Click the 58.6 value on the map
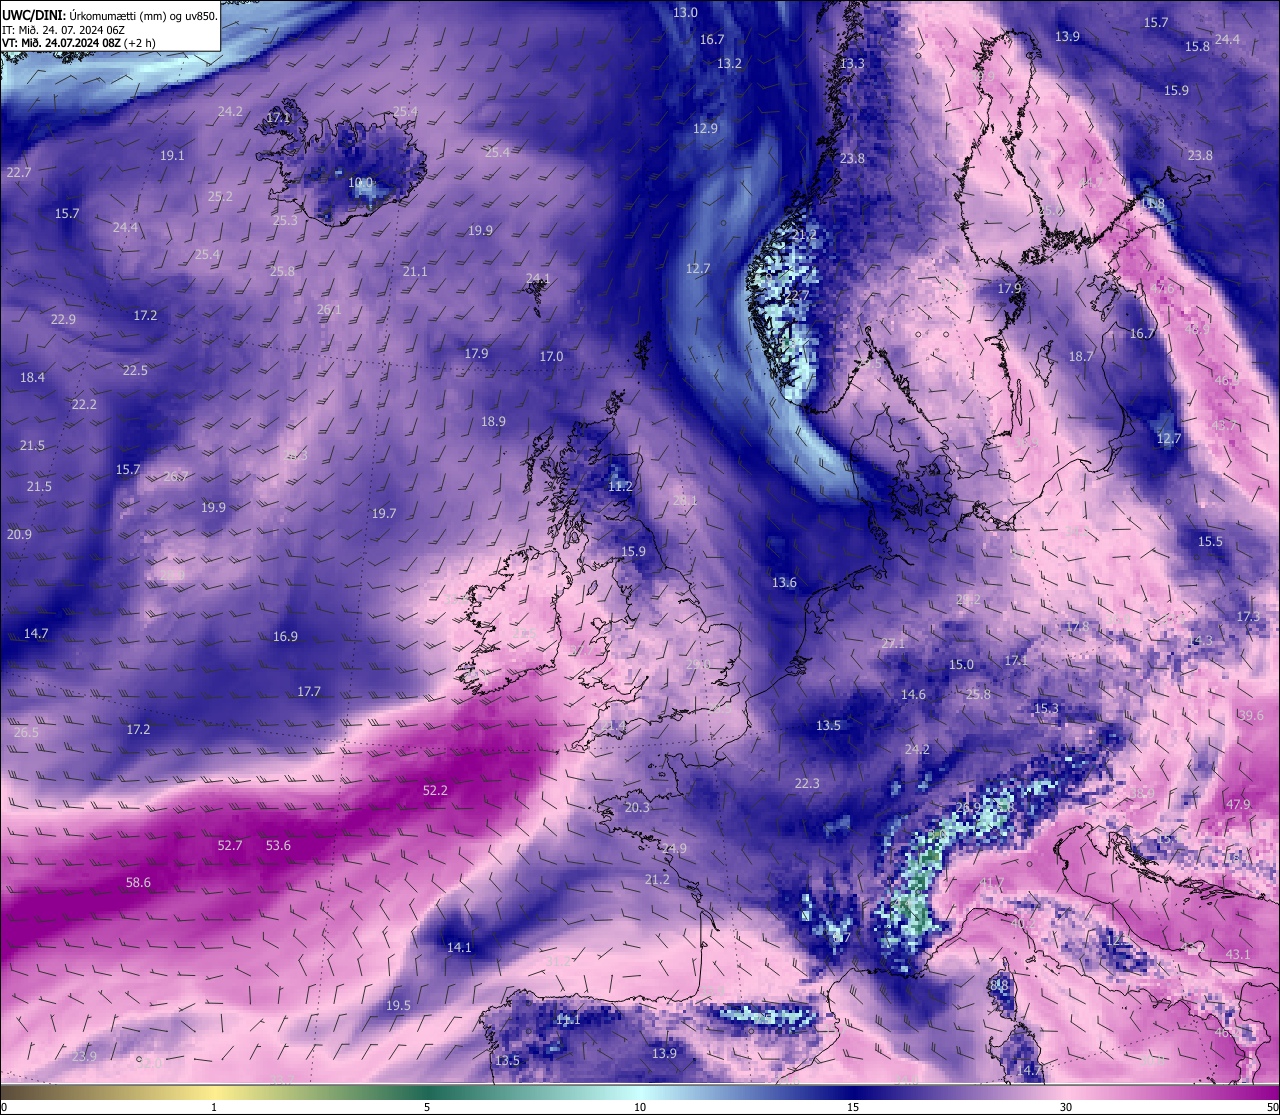This screenshot has width=1280, height=1115. (138, 882)
